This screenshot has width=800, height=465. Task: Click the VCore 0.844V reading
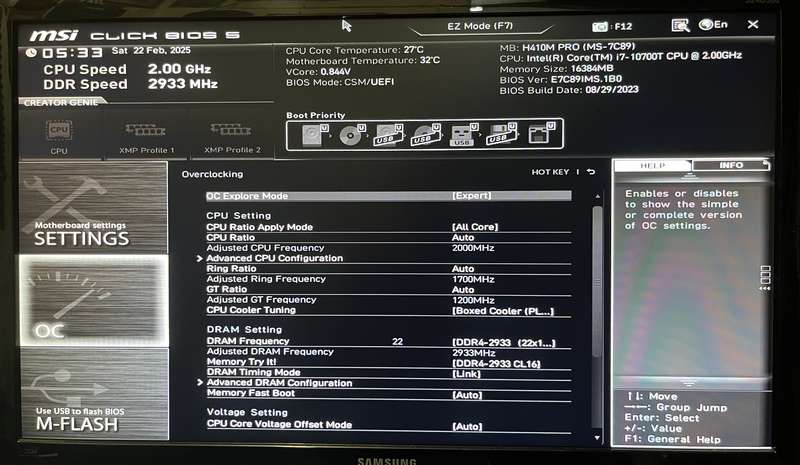318,71
